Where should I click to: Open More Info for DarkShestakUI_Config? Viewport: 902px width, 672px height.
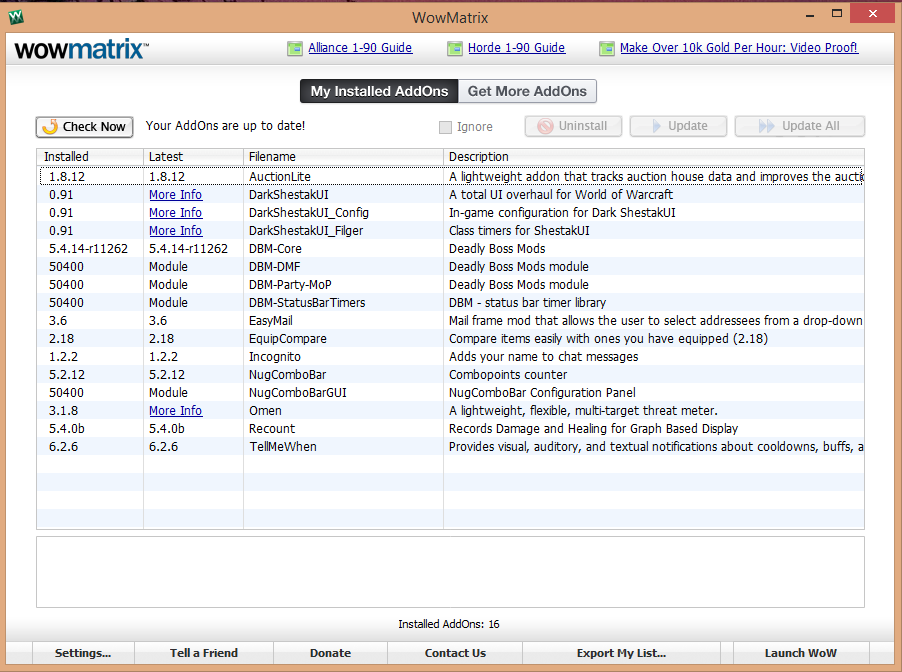coord(175,213)
